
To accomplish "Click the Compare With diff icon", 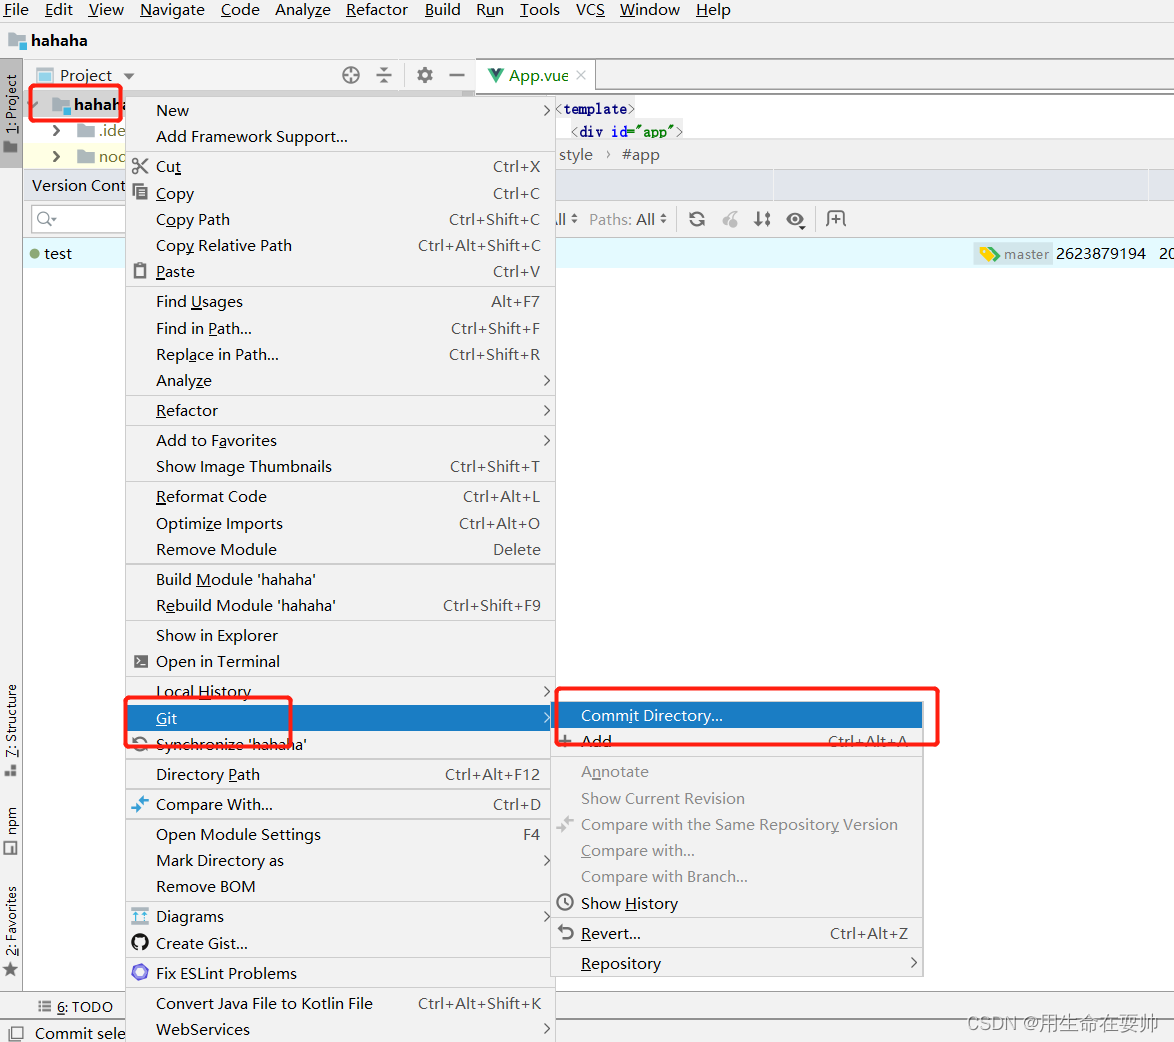I will [140, 804].
